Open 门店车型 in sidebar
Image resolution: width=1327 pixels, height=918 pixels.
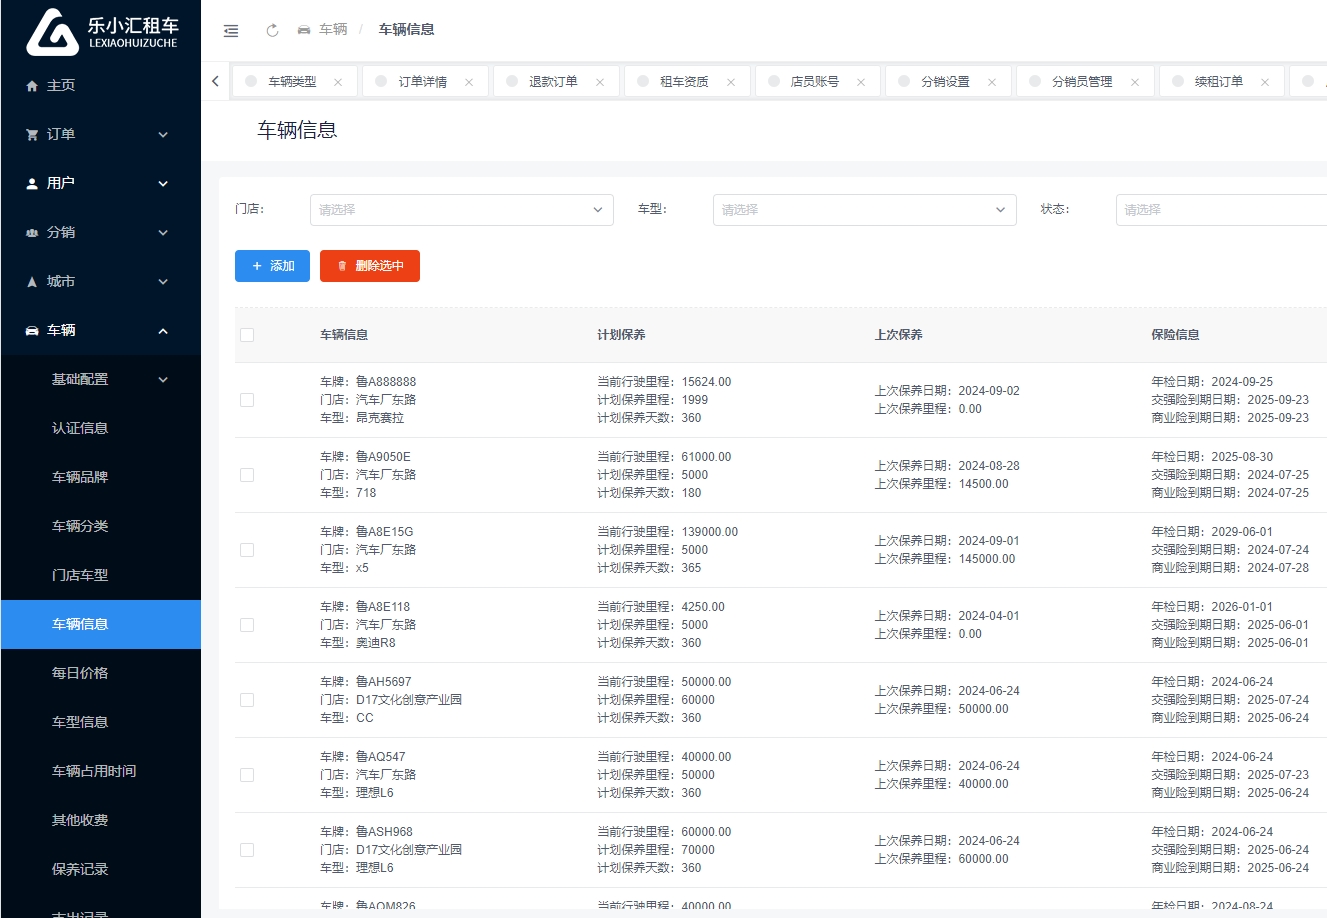tap(101, 576)
